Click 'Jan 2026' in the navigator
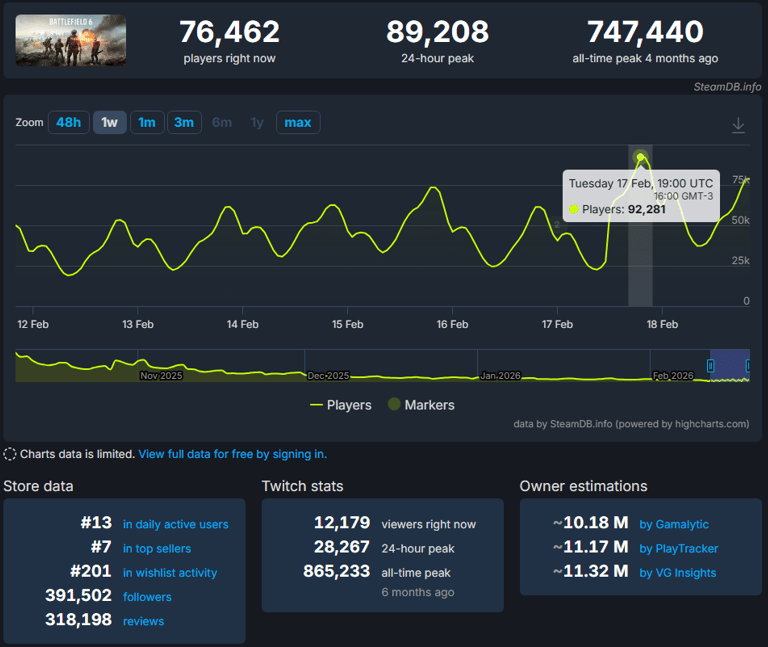768x647 pixels. click(x=500, y=376)
